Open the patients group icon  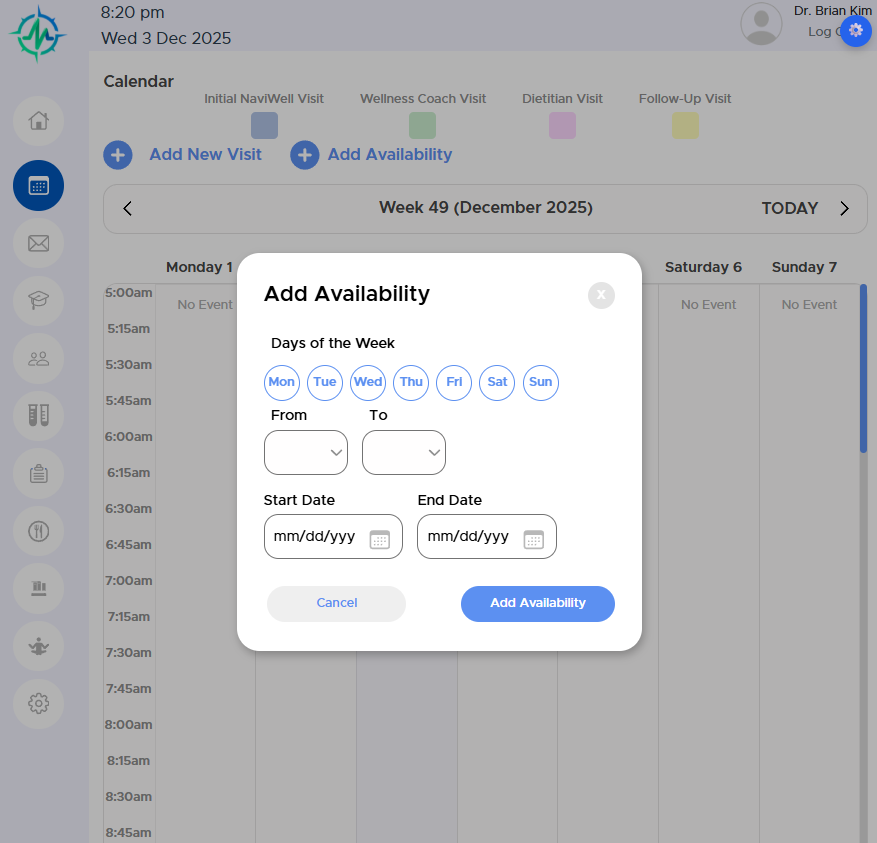tap(38, 358)
